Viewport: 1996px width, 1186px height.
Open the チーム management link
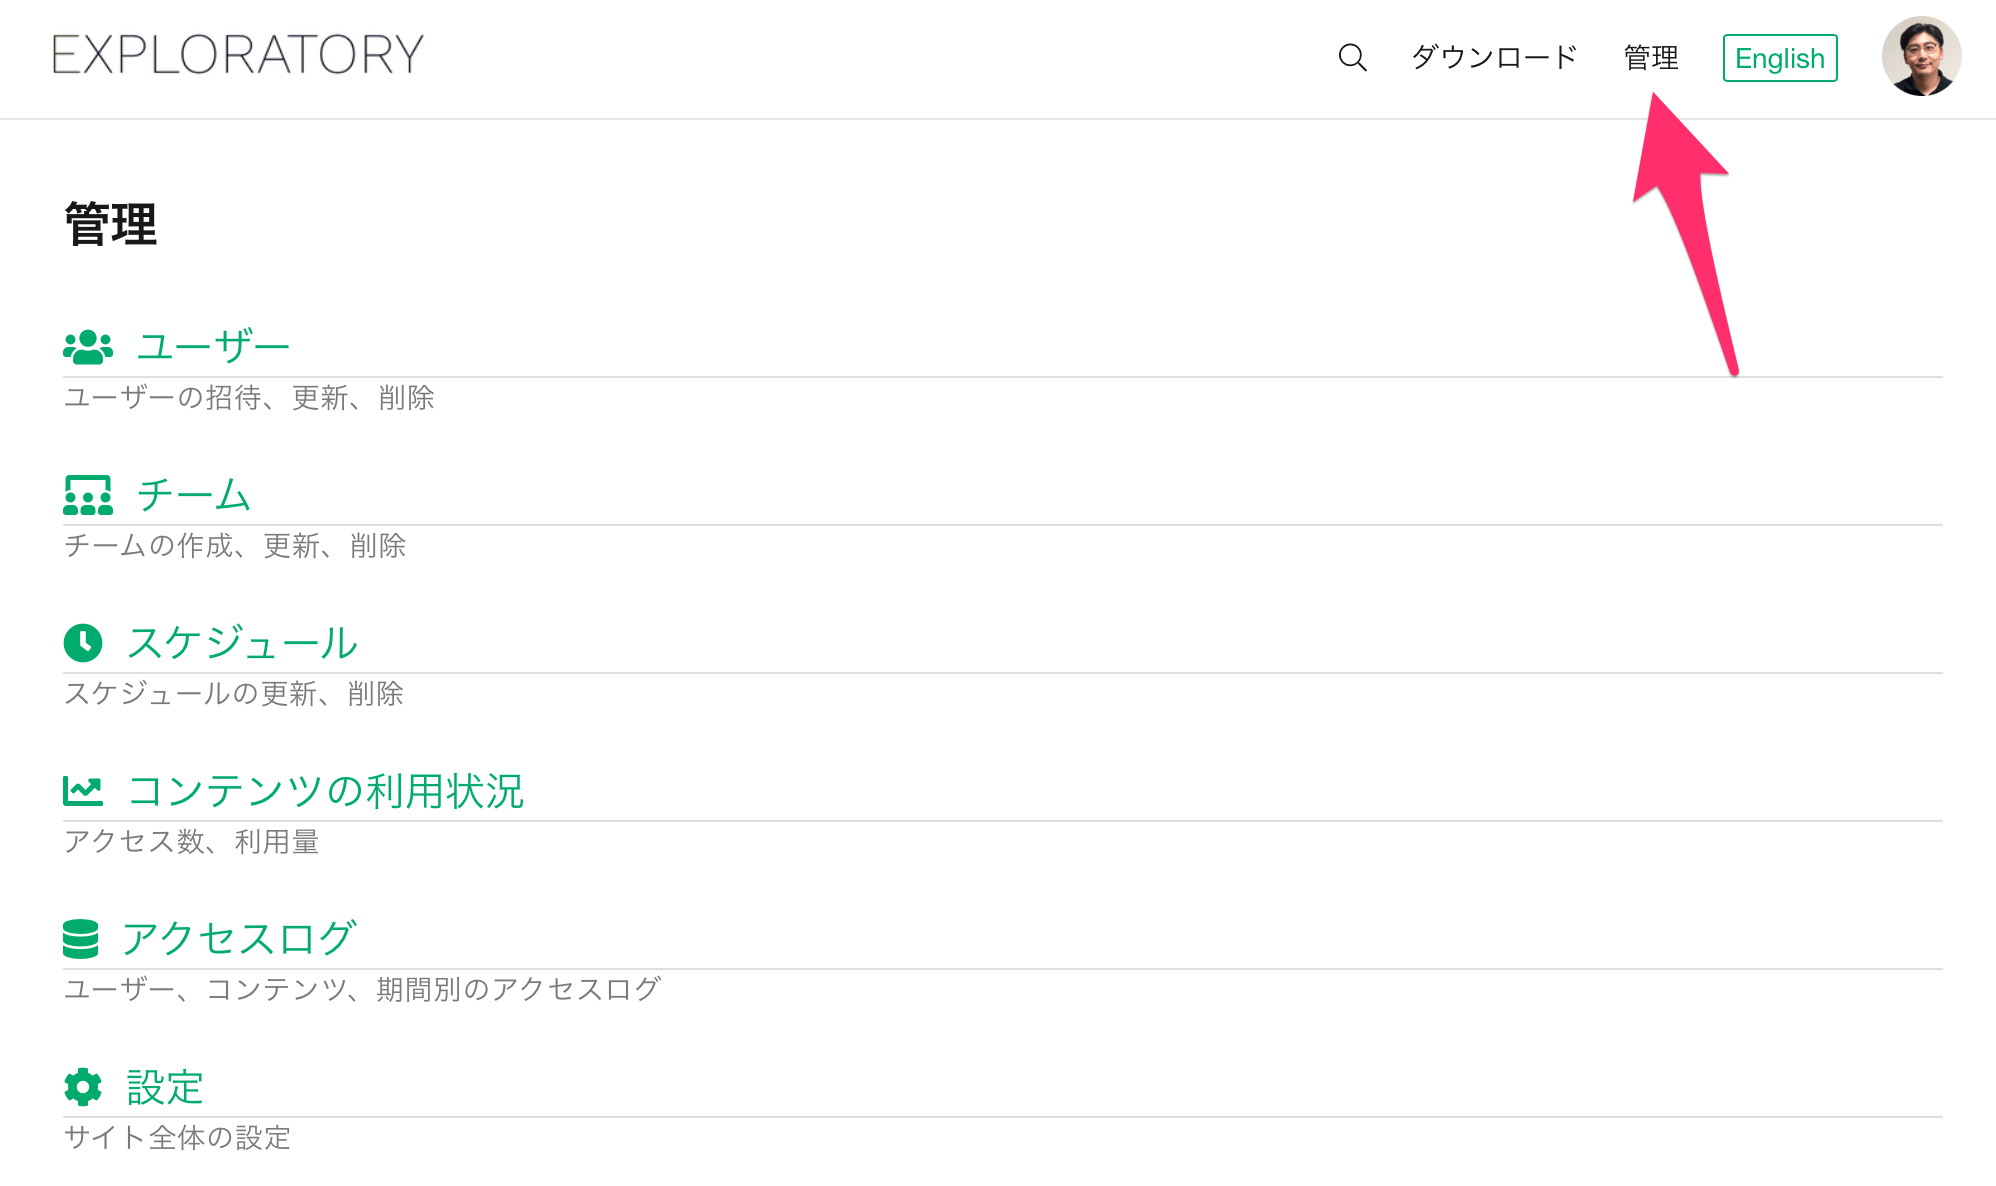coord(194,495)
